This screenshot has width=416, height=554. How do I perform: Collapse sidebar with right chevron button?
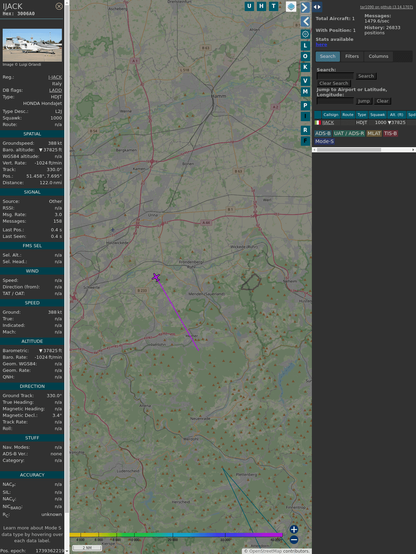coord(305,7)
